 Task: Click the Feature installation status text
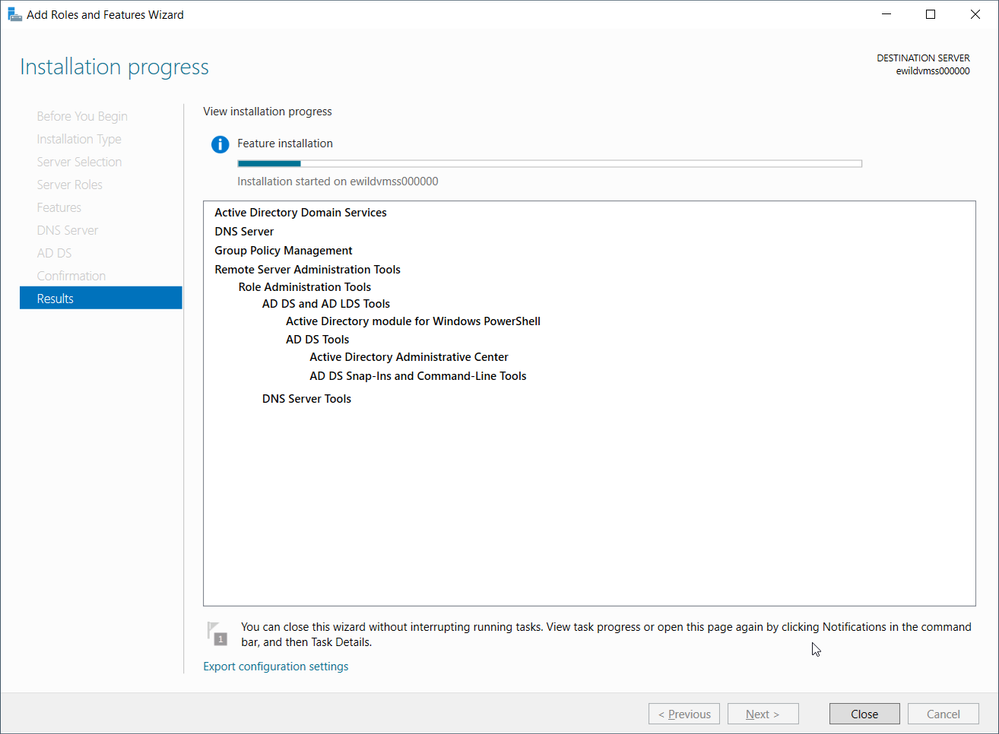[285, 144]
